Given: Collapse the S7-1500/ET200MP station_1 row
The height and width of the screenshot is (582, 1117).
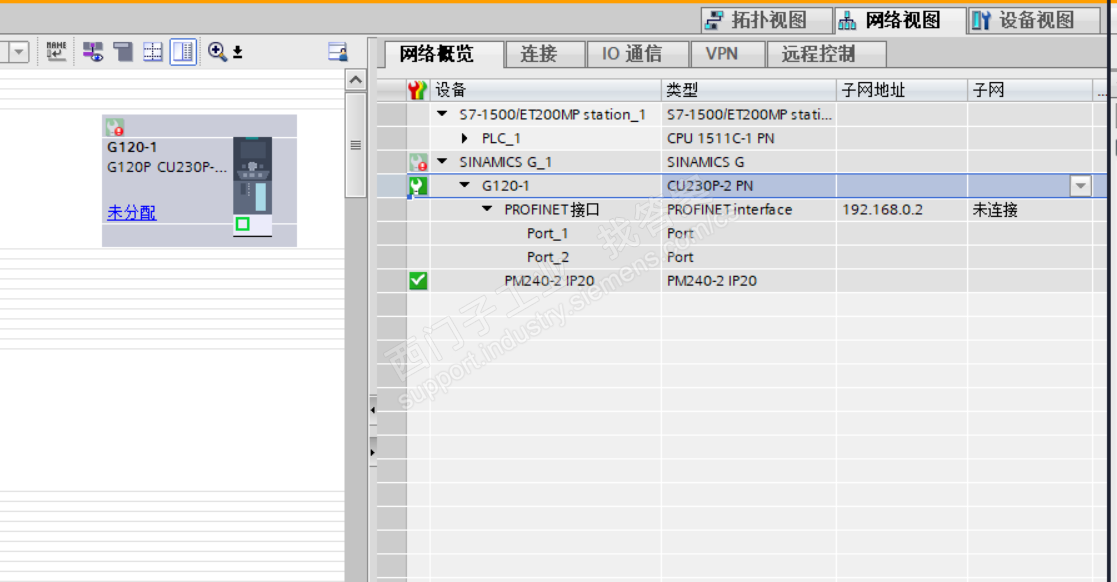Looking at the screenshot, I should [x=442, y=114].
